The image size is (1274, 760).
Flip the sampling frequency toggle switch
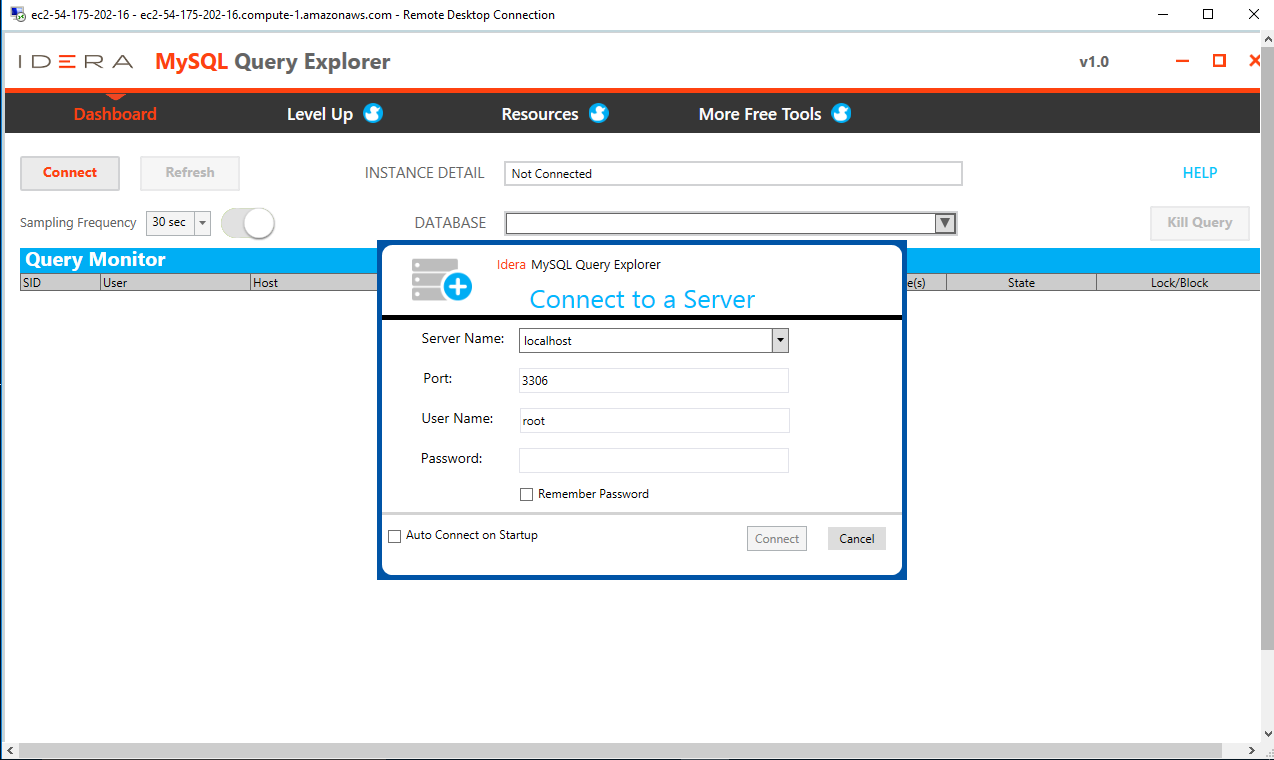click(247, 222)
